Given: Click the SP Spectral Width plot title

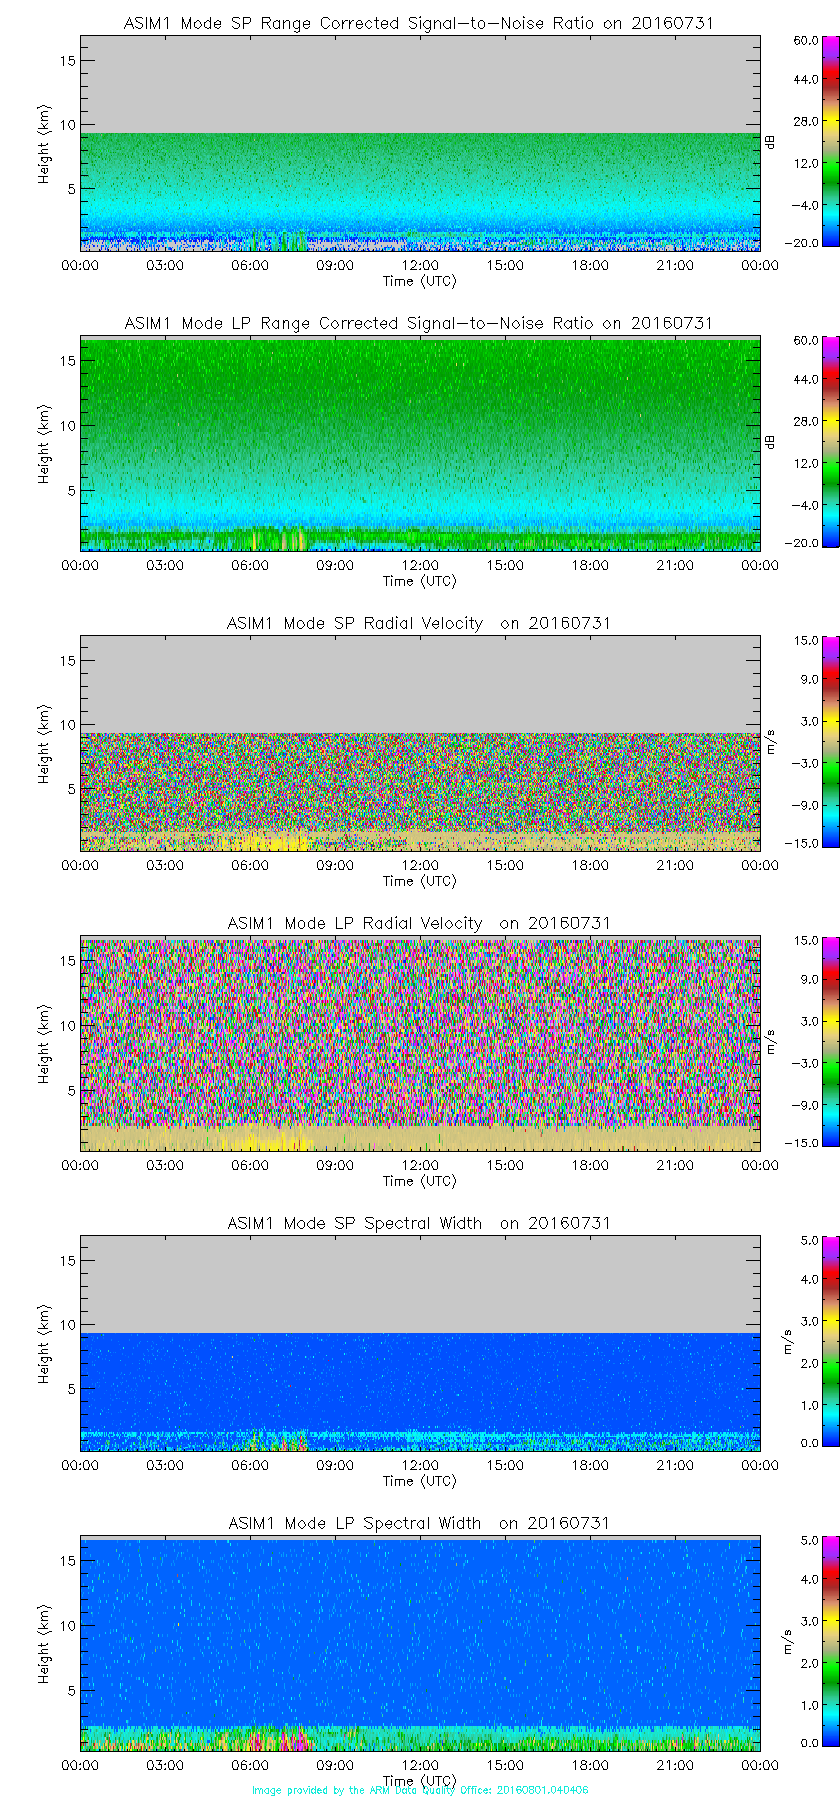Looking at the screenshot, I should (419, 1223).
